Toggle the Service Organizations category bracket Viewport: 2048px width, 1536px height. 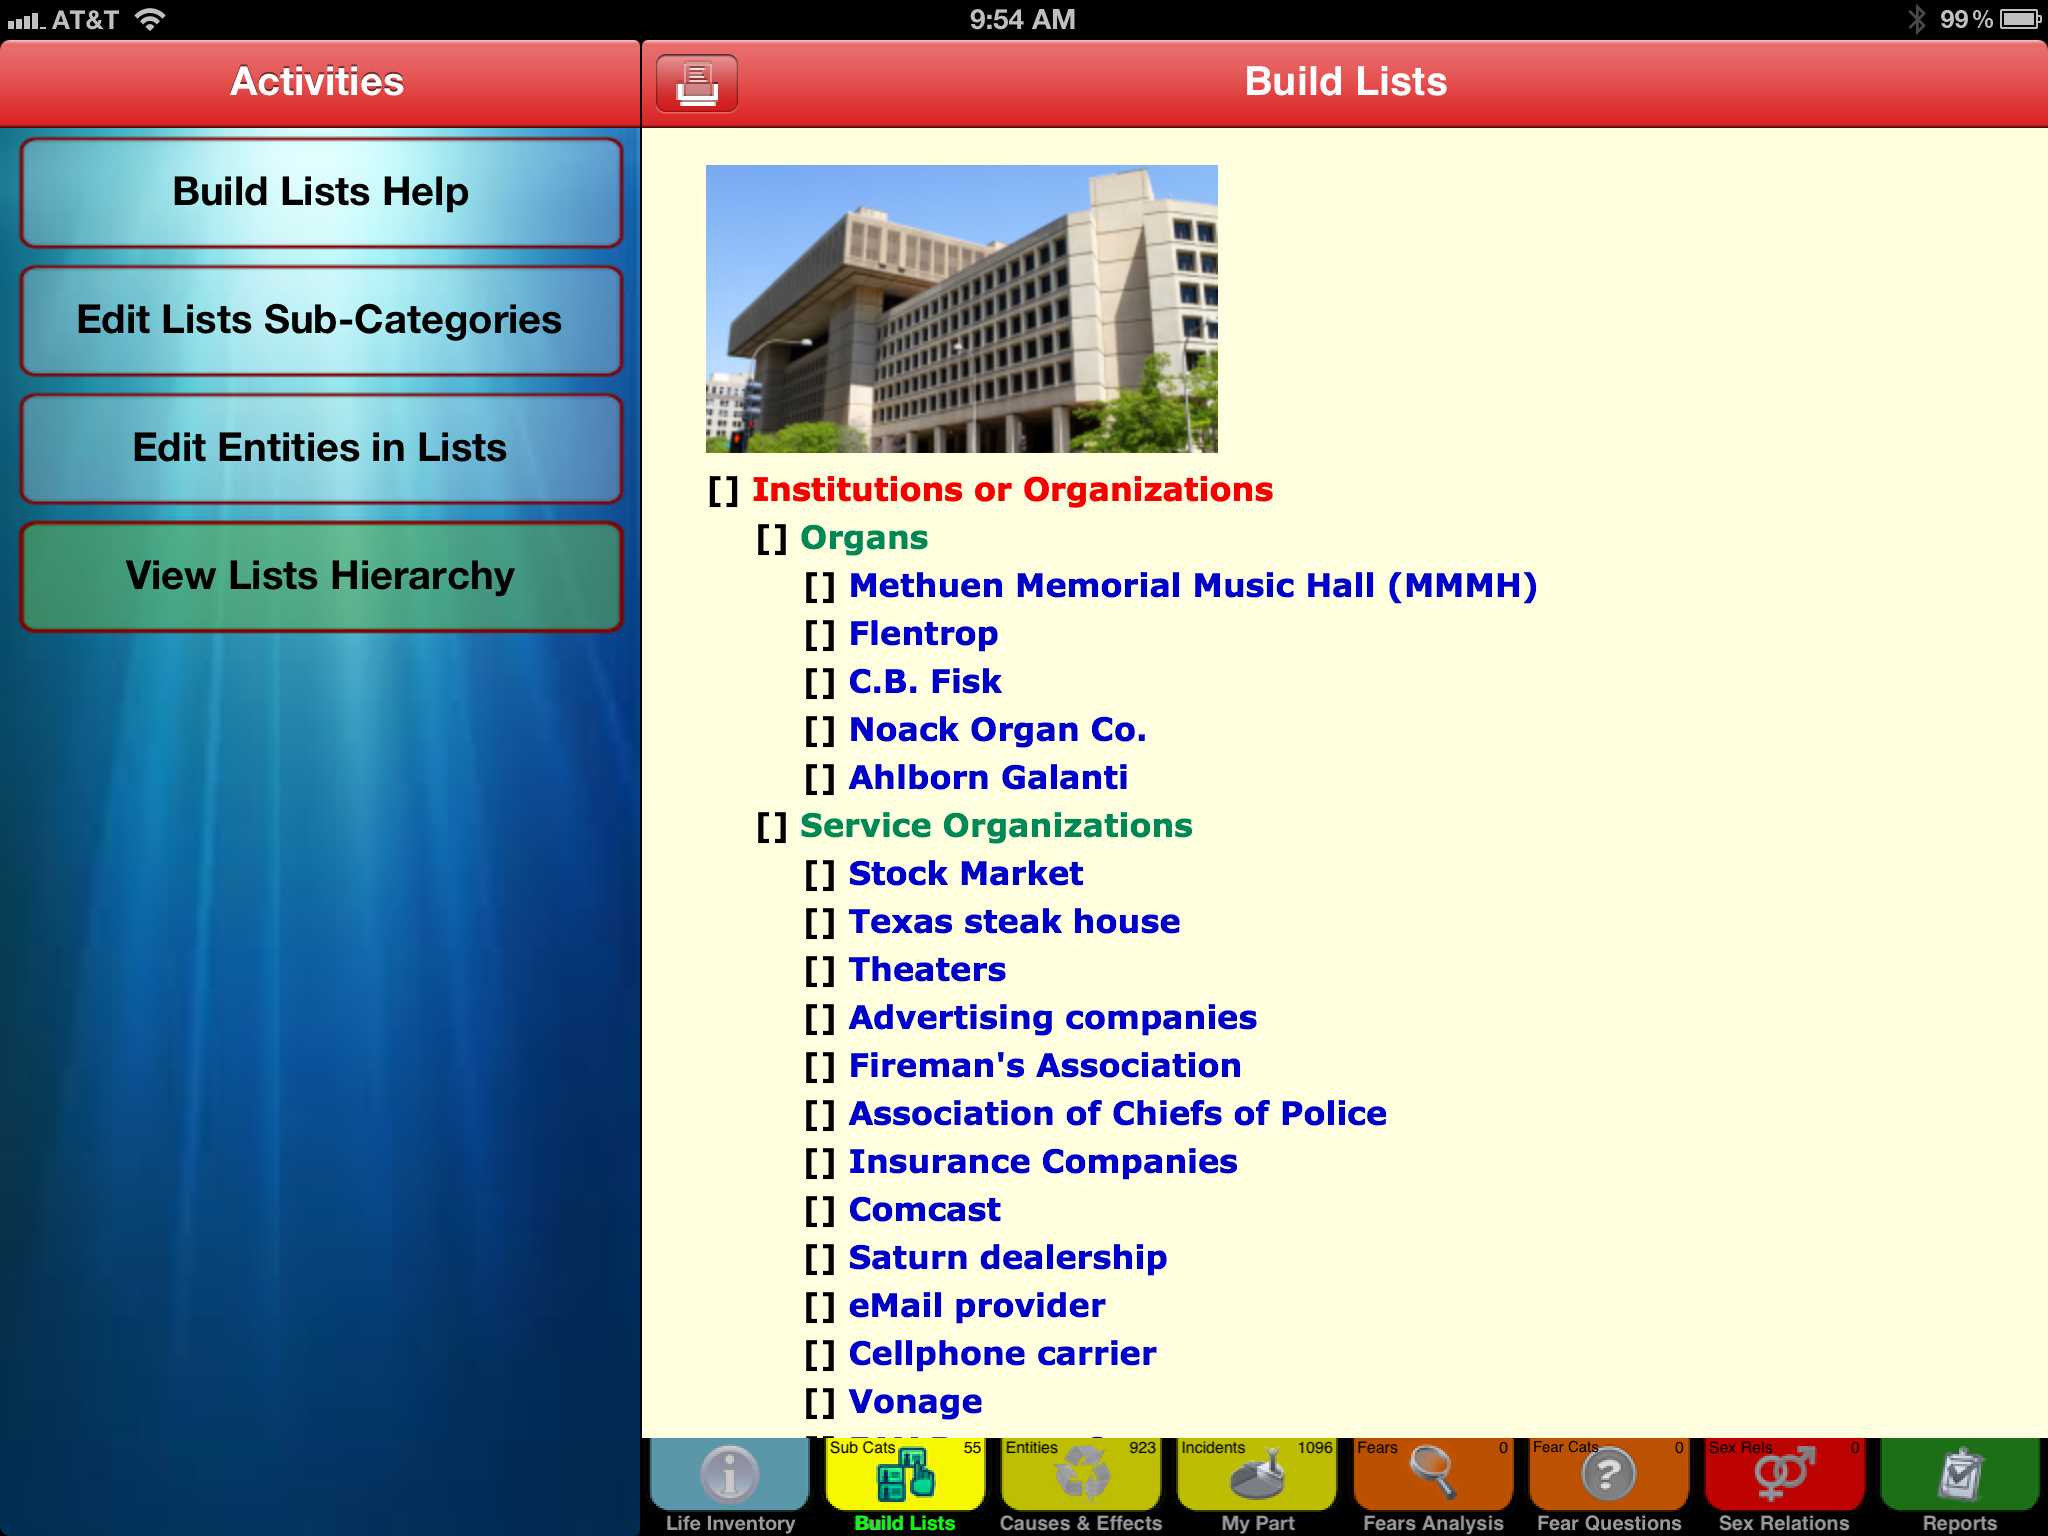click(x=771, y=827)
